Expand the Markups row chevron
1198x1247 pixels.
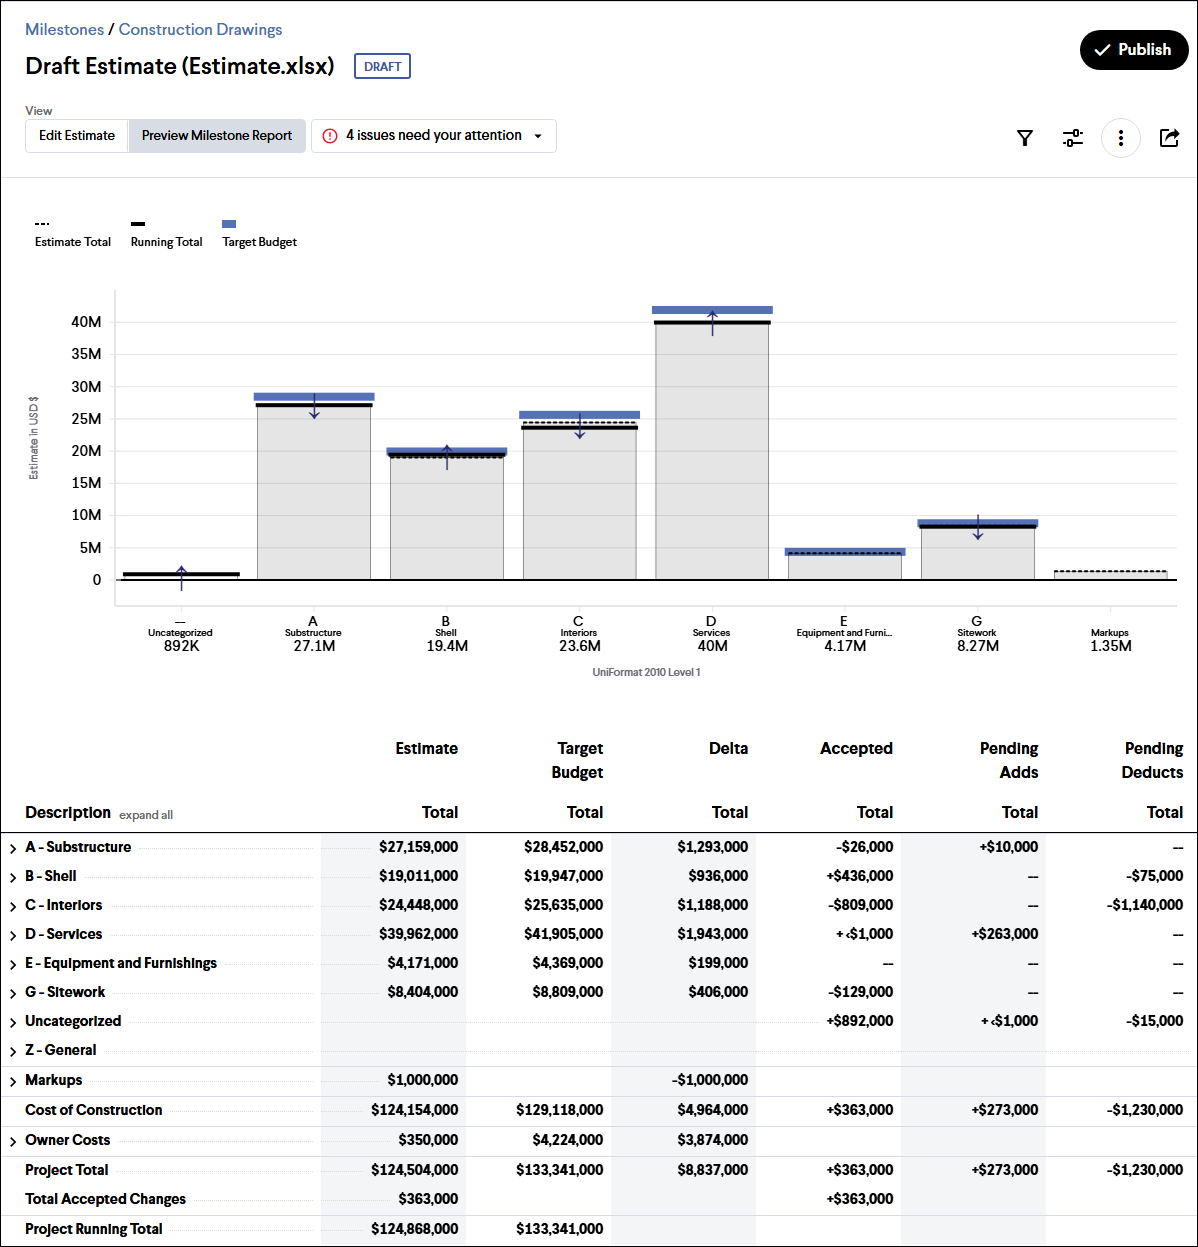pyautogui.click(x=13, y=1081)
